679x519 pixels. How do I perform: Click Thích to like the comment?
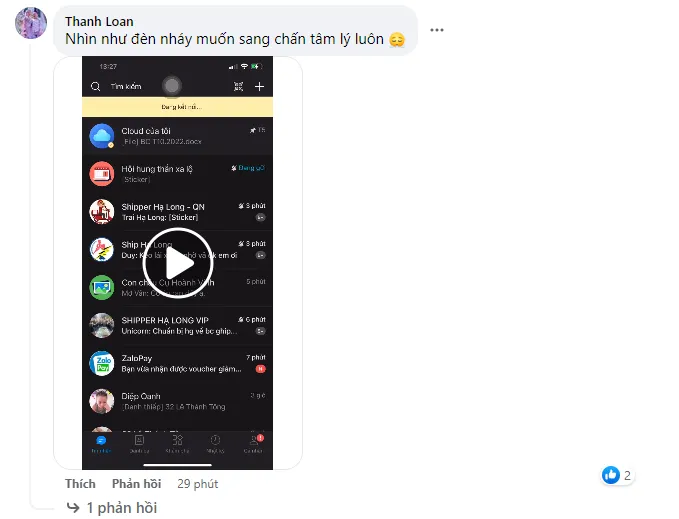(x=80, y=484)
